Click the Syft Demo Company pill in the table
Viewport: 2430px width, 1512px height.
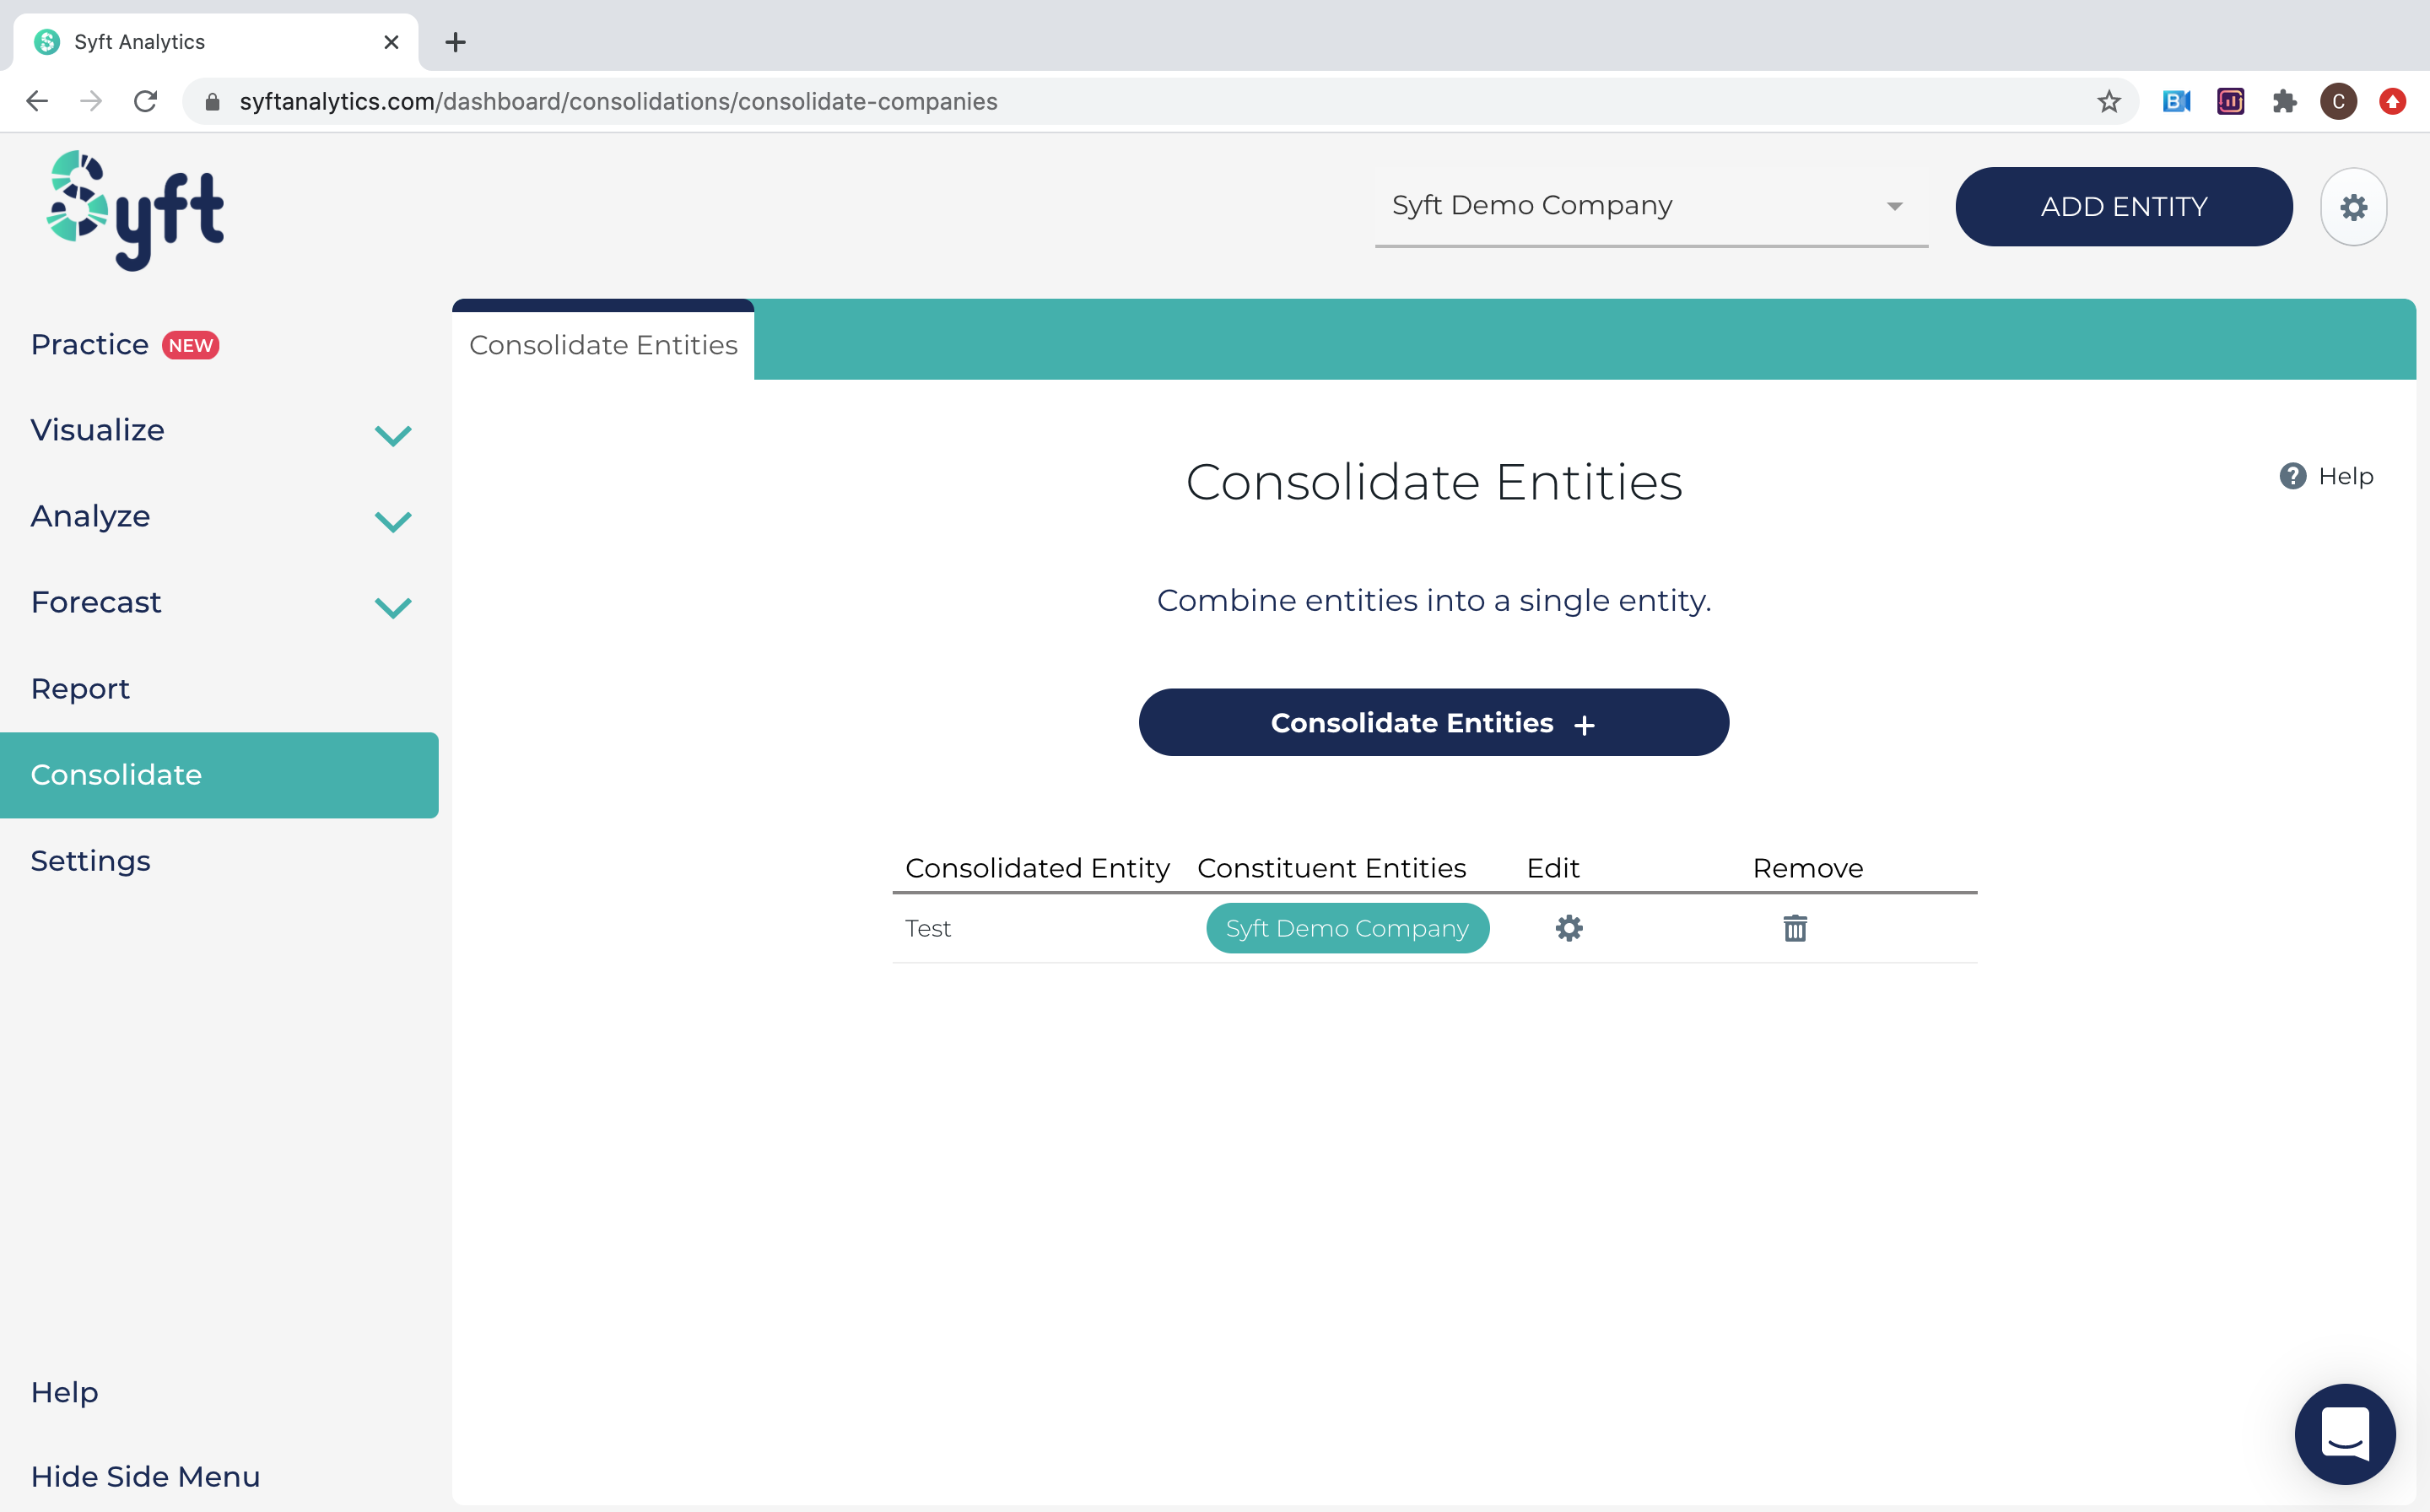(1347, 928)
